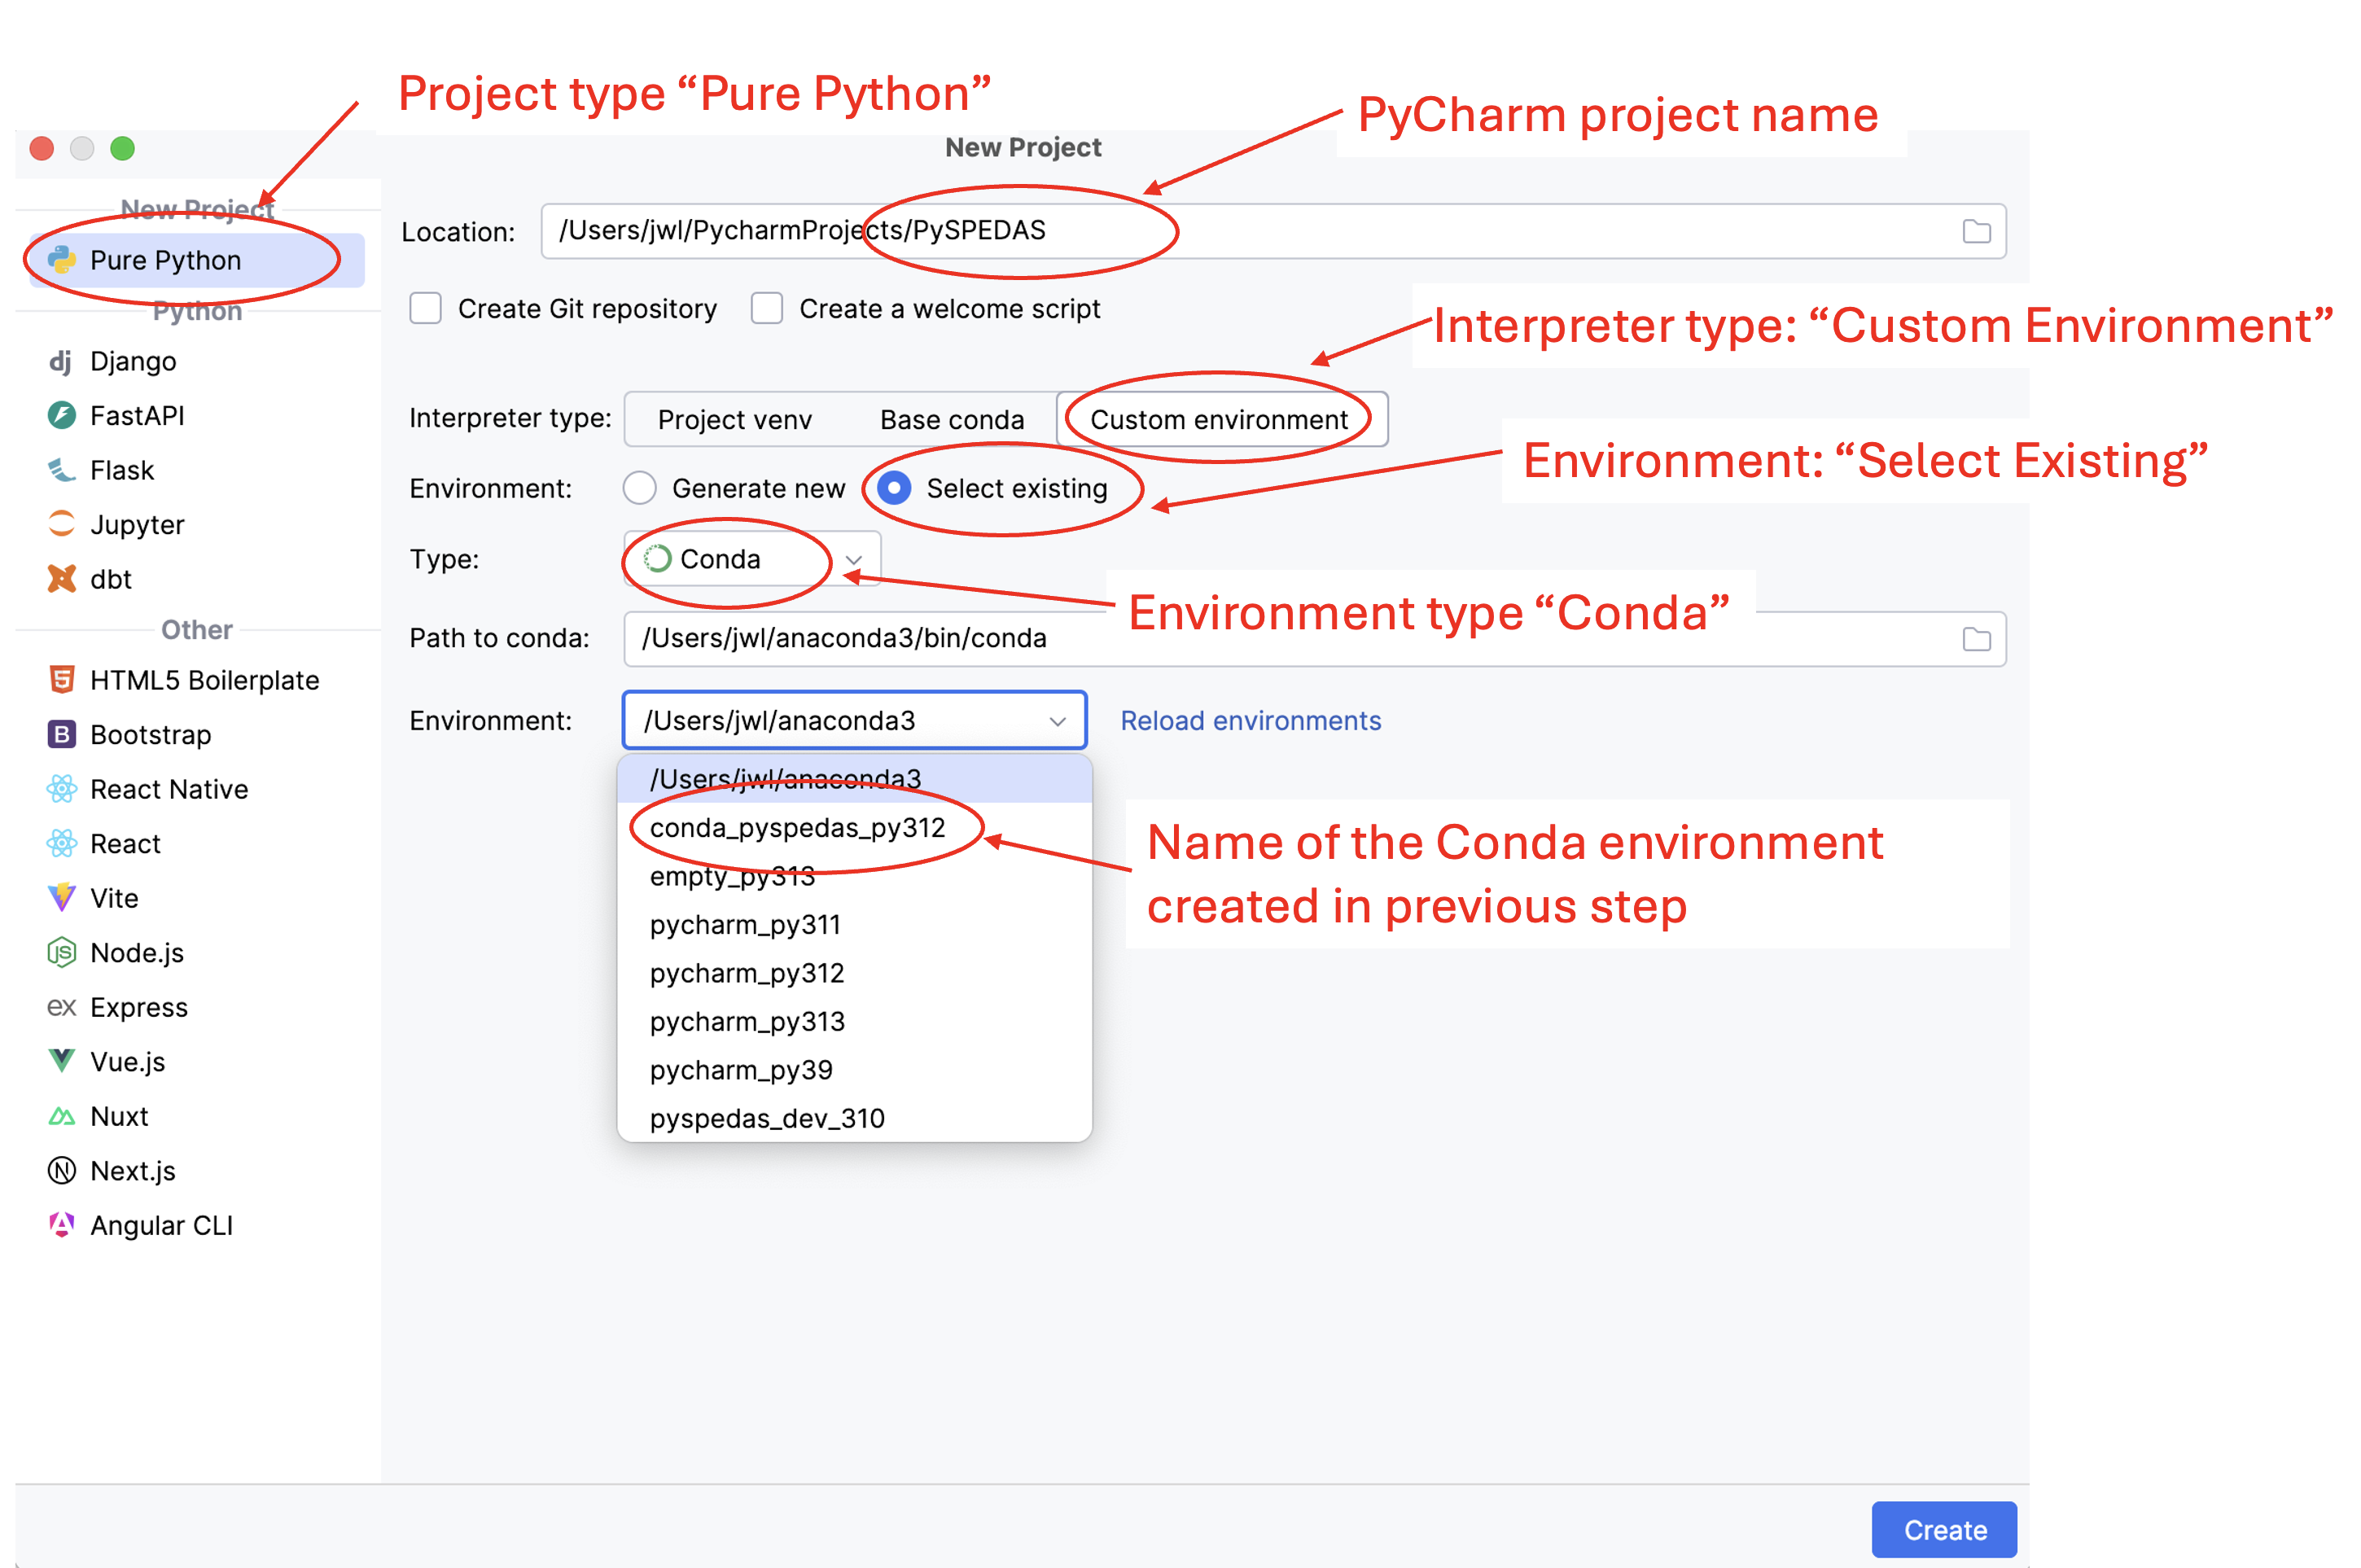2361x1568 pixels.
Task: Click the React Native atom icon
Action: 62,789
